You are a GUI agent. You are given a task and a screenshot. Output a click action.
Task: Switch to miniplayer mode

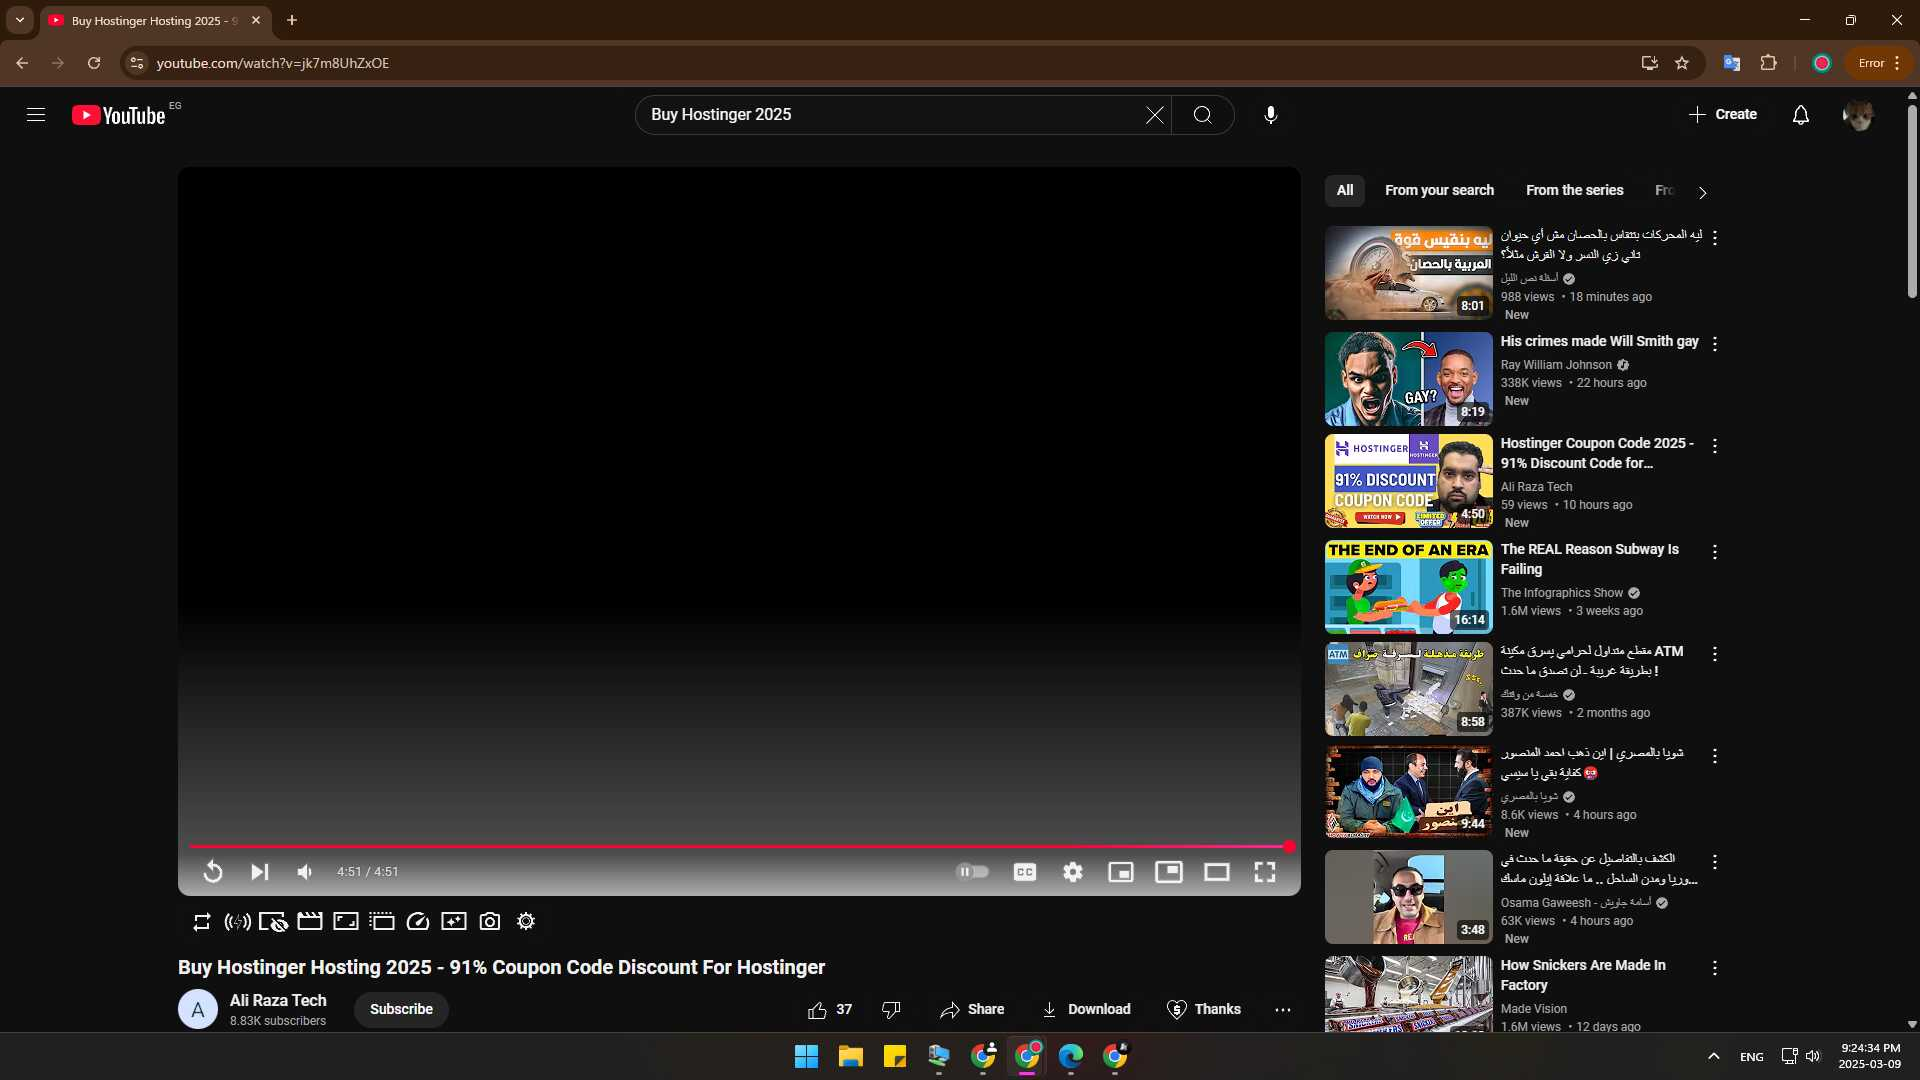(x=1120, y=872)
